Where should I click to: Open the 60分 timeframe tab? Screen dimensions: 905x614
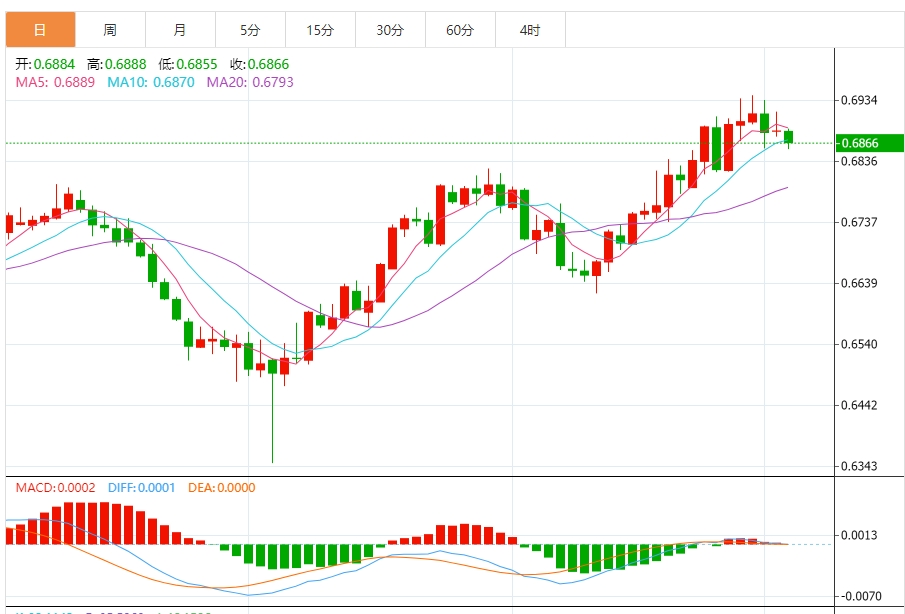coord(460,30)
